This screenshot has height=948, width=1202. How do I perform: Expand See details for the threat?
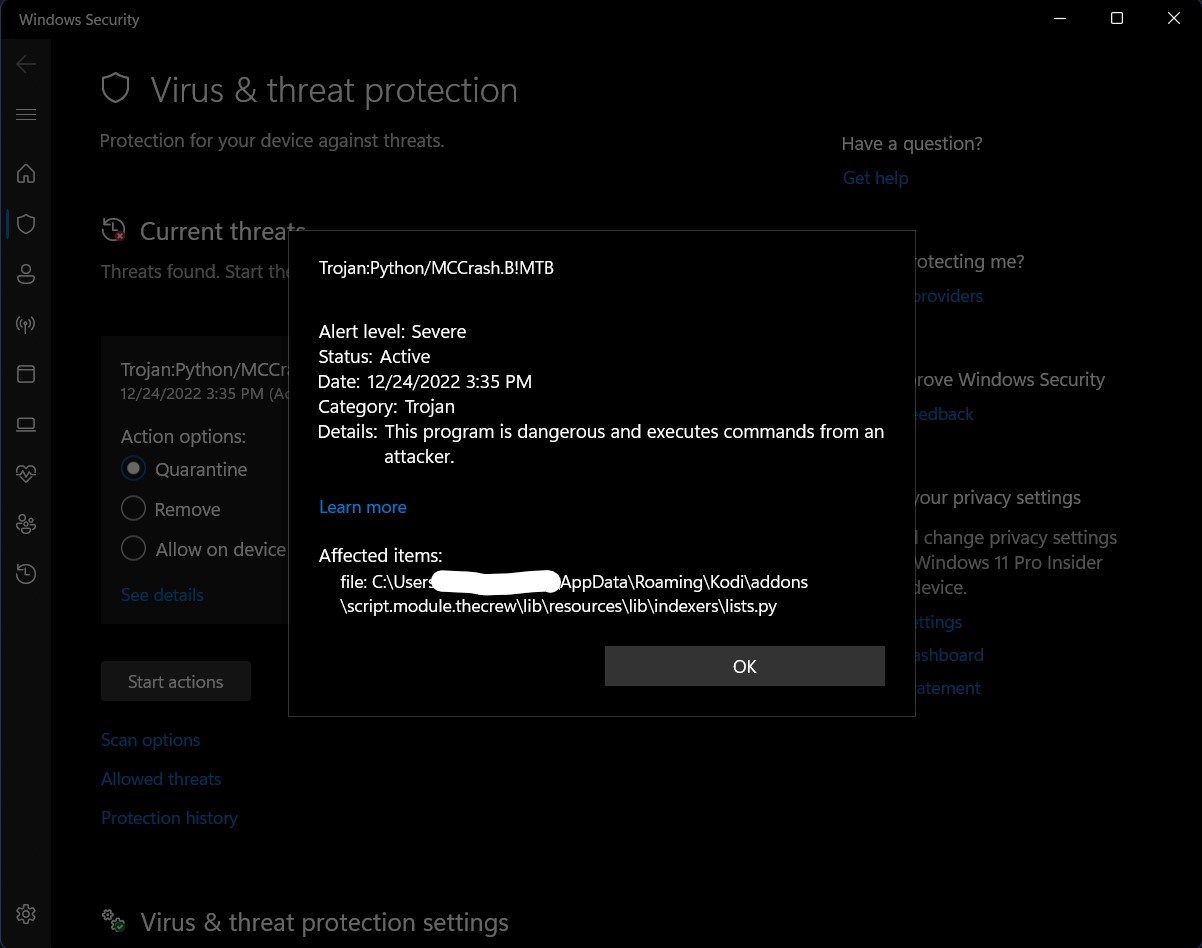point(161,595)
